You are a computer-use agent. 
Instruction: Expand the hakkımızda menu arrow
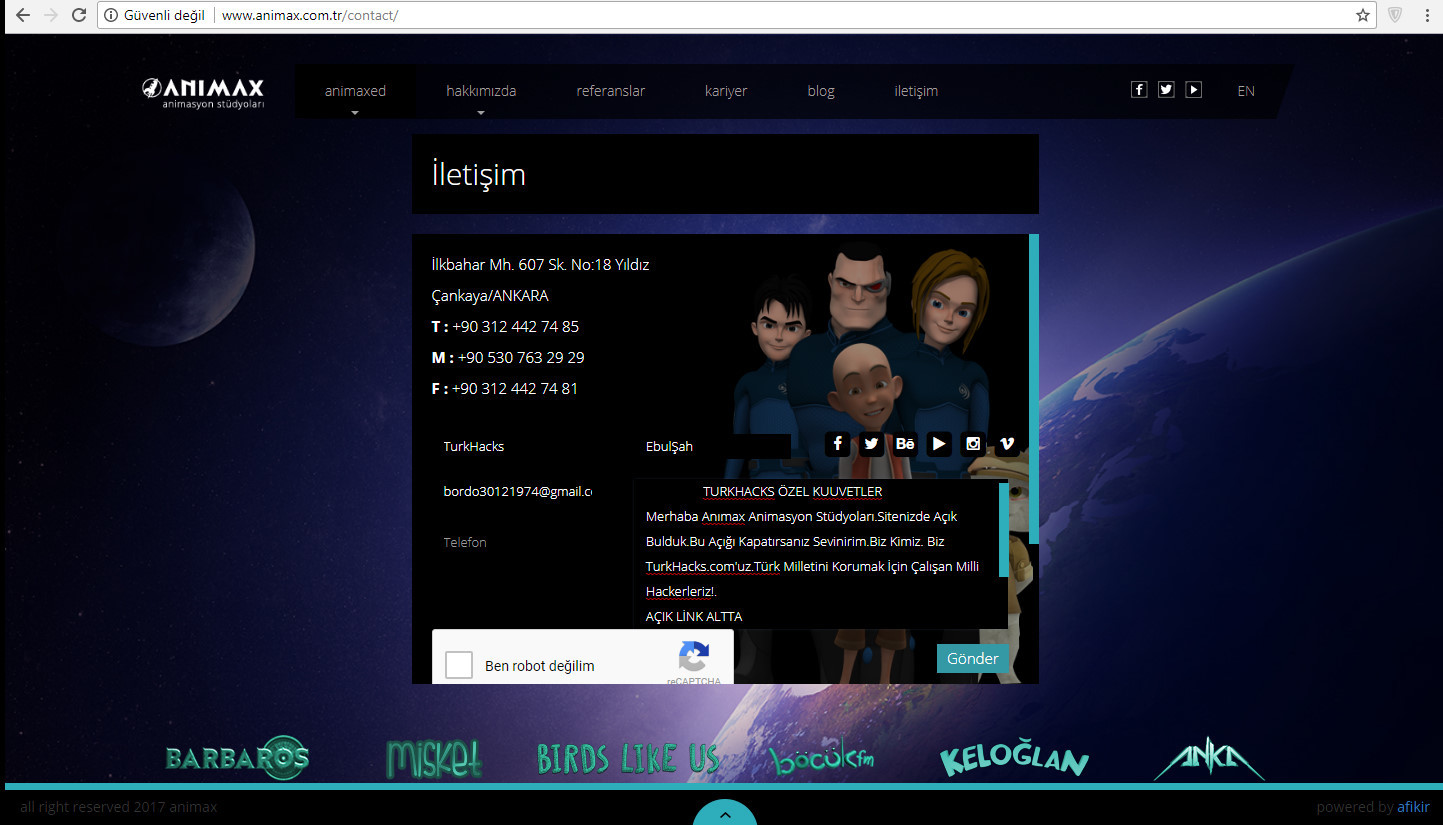[x=481, y=113]
